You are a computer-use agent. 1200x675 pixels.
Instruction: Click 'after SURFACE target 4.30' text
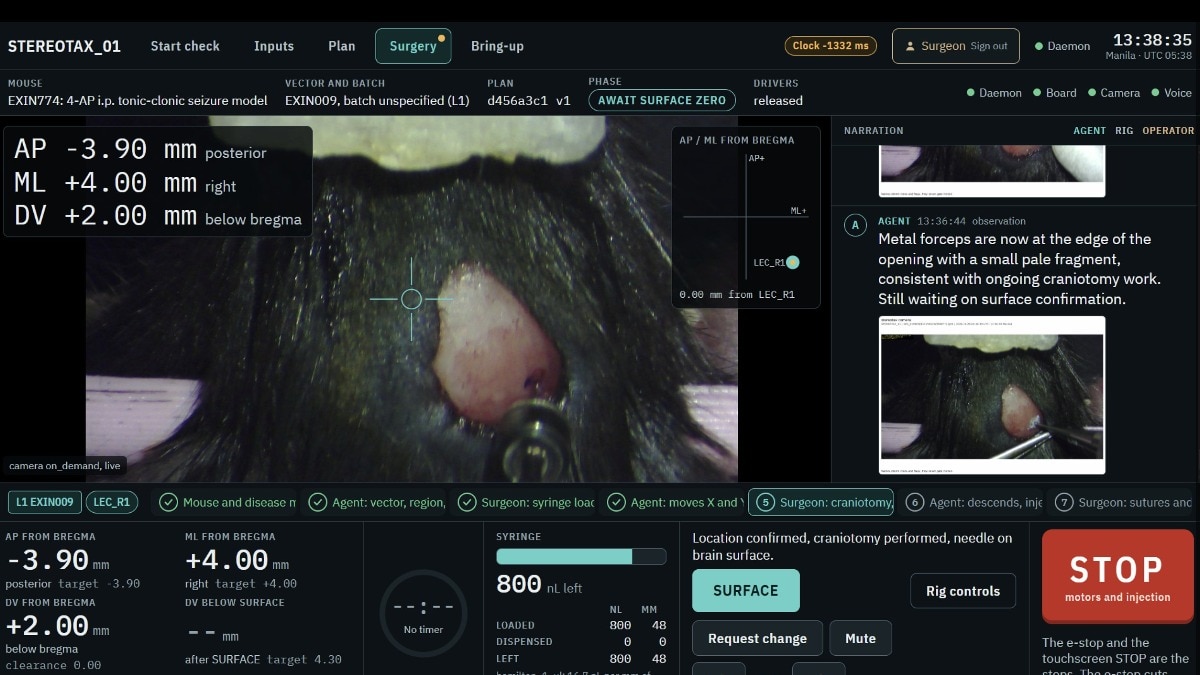pyautogui.click(x=263, y=659)
